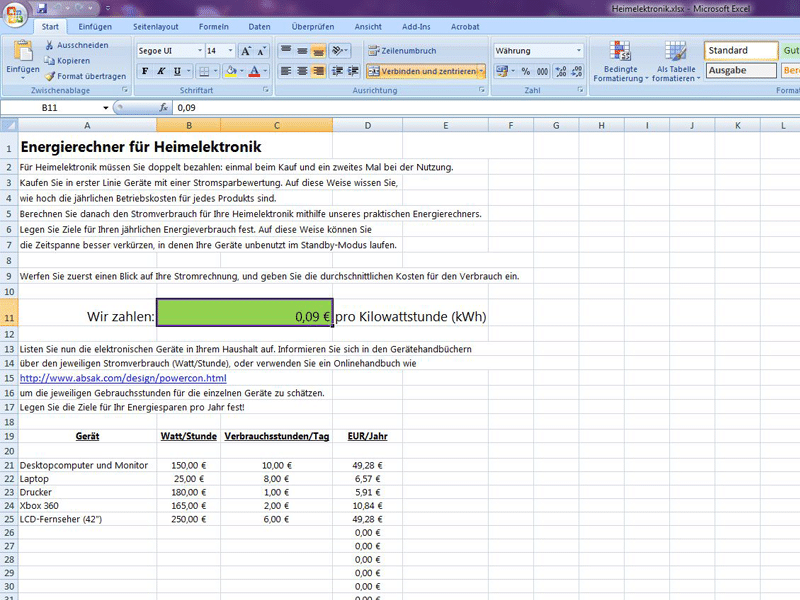The width and height of the screenshot is (800, 600).
Task: Toggle italic (K) formatting
Action: pos(161,71)
